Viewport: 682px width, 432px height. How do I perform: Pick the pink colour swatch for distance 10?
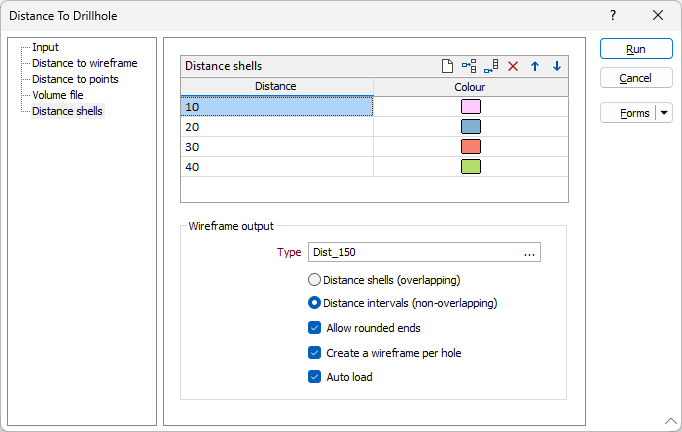pyautogui.click(x=471, y=107)
